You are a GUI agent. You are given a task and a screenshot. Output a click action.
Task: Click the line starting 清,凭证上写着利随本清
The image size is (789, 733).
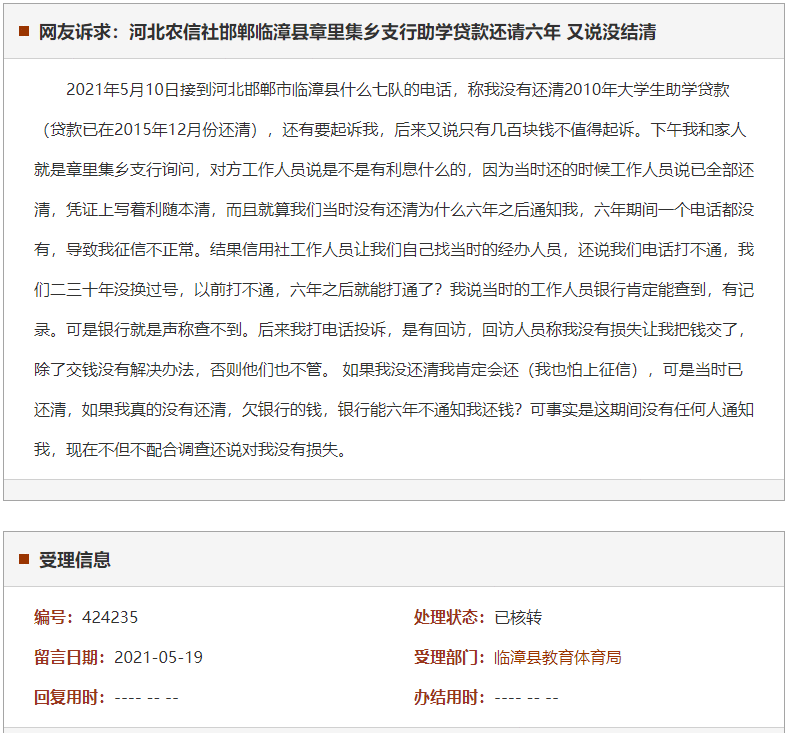click(x=394, y=209)
